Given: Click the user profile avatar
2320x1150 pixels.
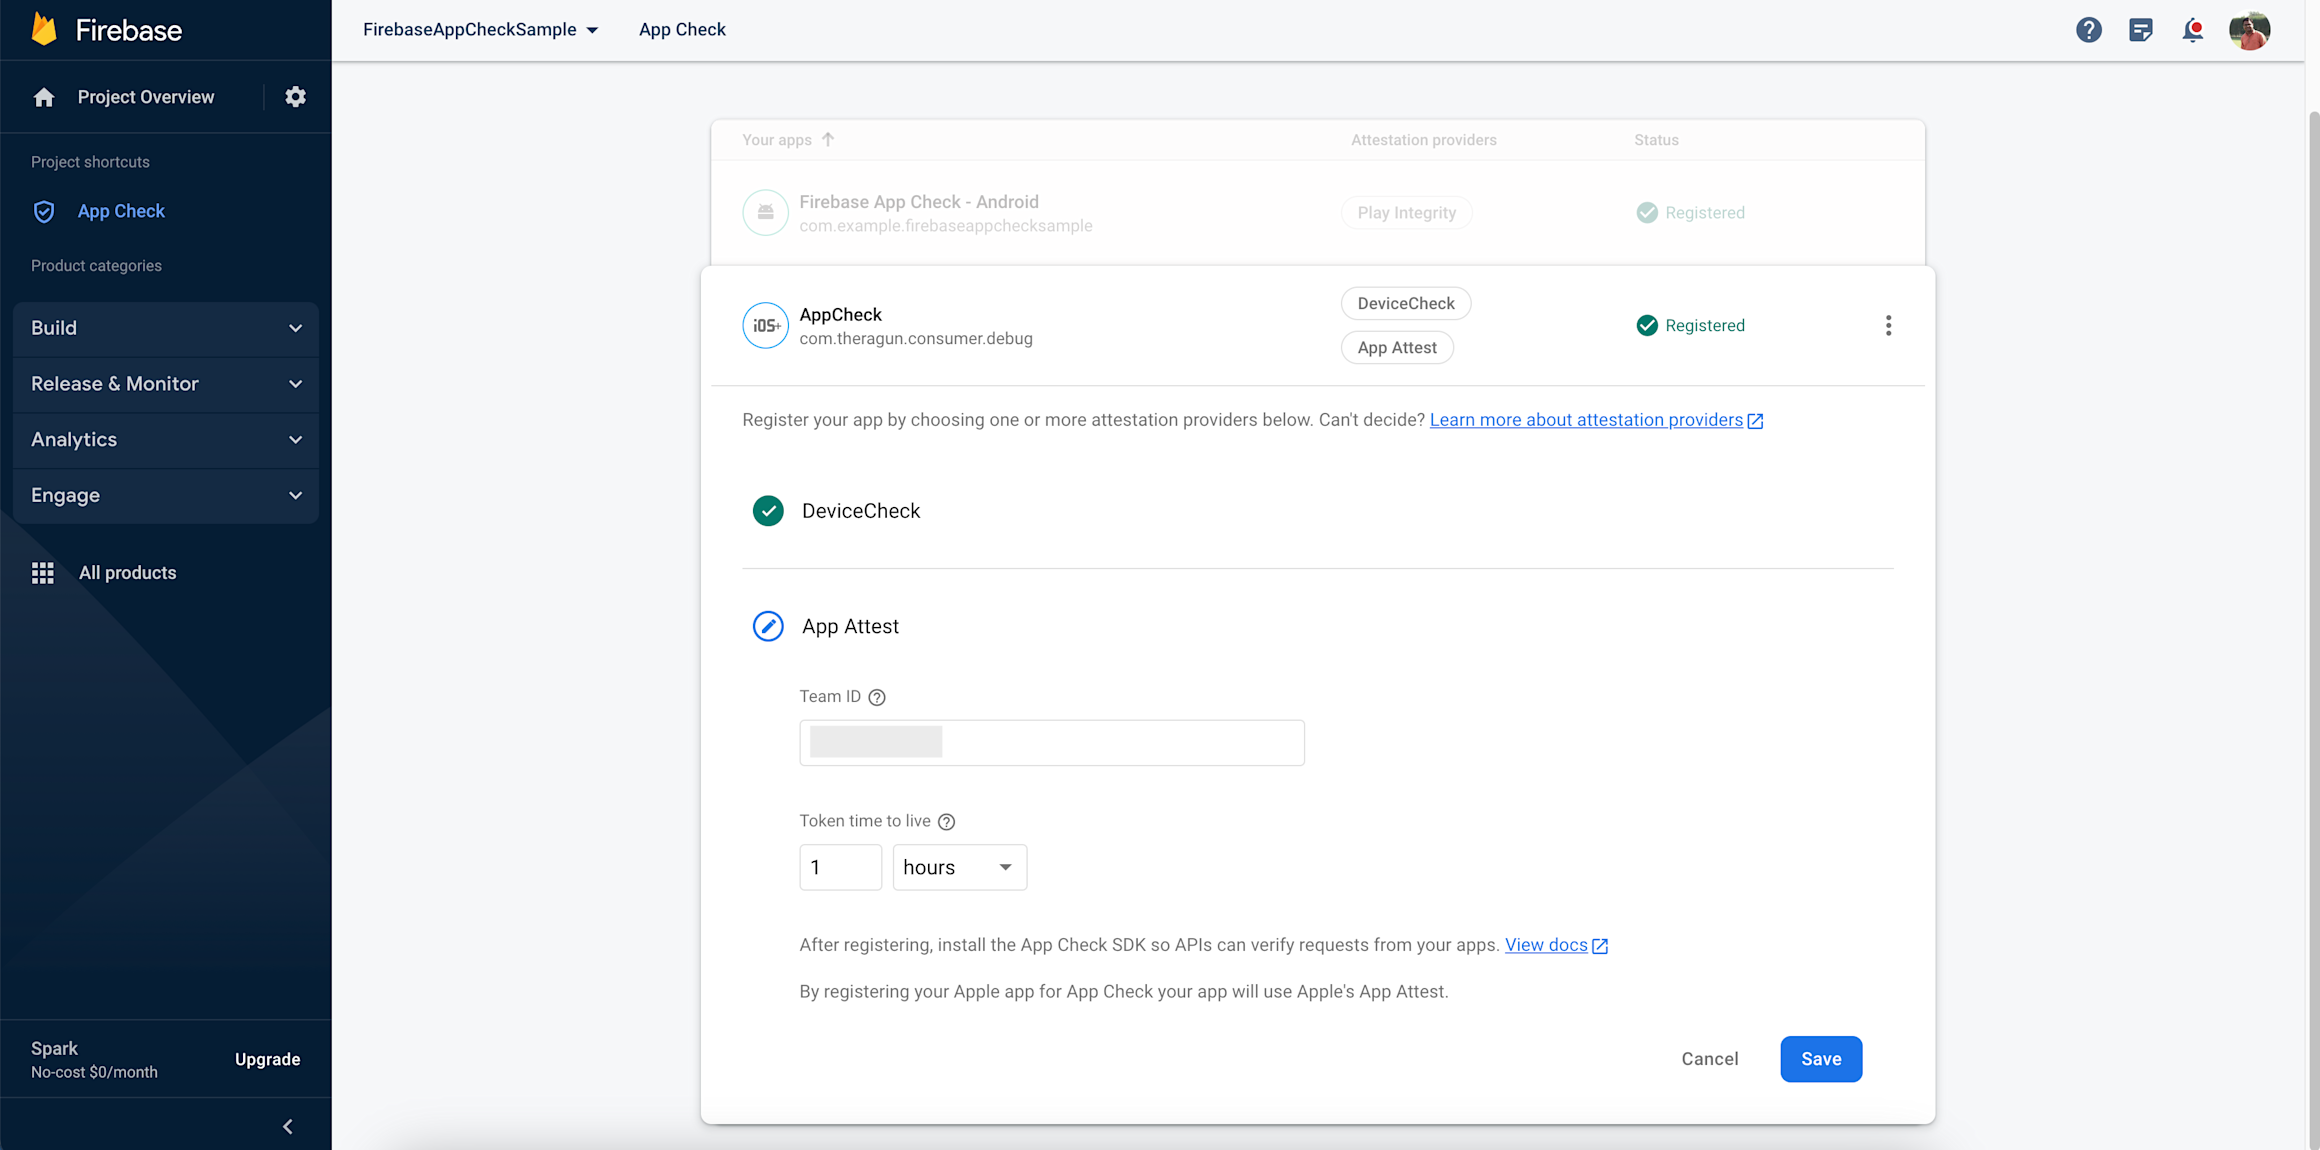Looking at the screenshot, I should pyautogui.click(x=2250, y=30).
